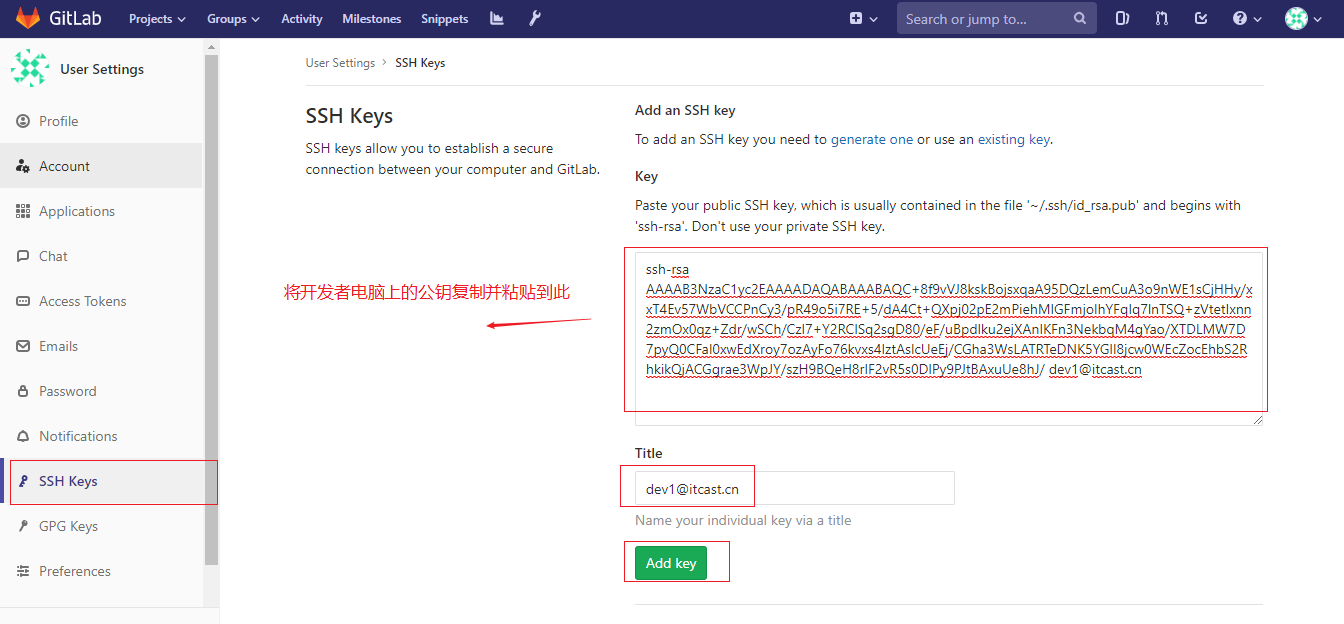This screenshot has height=624, width=1344.
Task: Go to Activity in top navigation
Action: coord(302,19)
